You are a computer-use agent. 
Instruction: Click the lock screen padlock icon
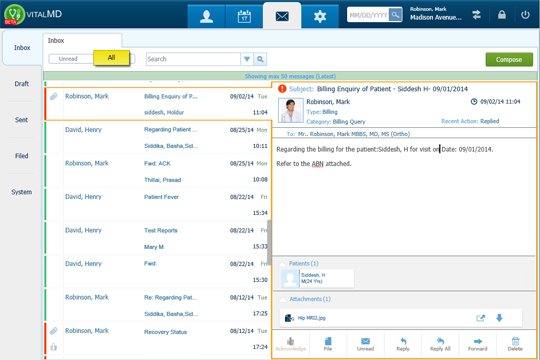click(x=502, y=15)
